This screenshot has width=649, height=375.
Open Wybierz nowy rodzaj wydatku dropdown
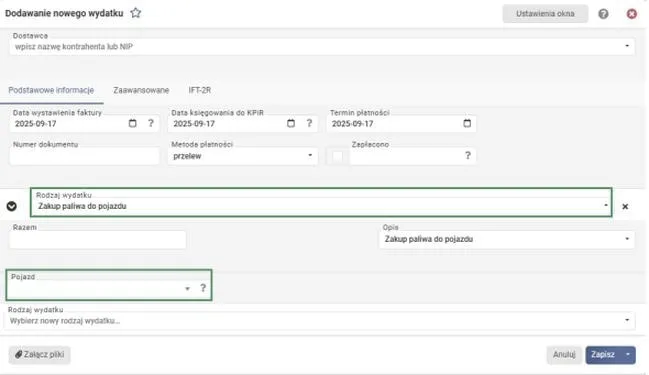click(627, 320)
